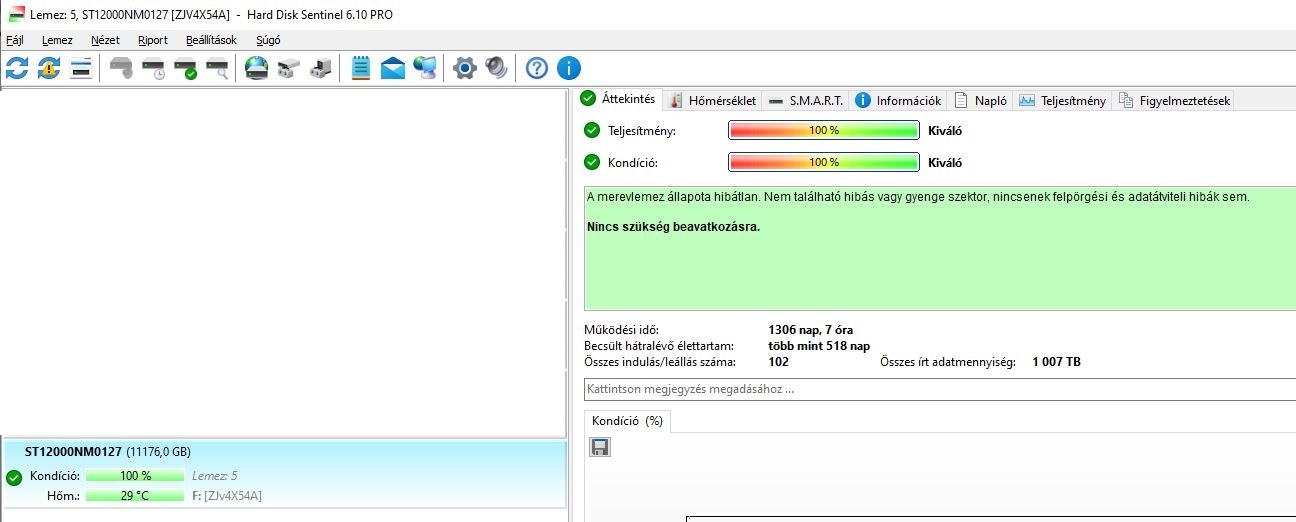Click the green check icon beside Kondíció bar
1296x522 pixels.
(x=593, y=162)
